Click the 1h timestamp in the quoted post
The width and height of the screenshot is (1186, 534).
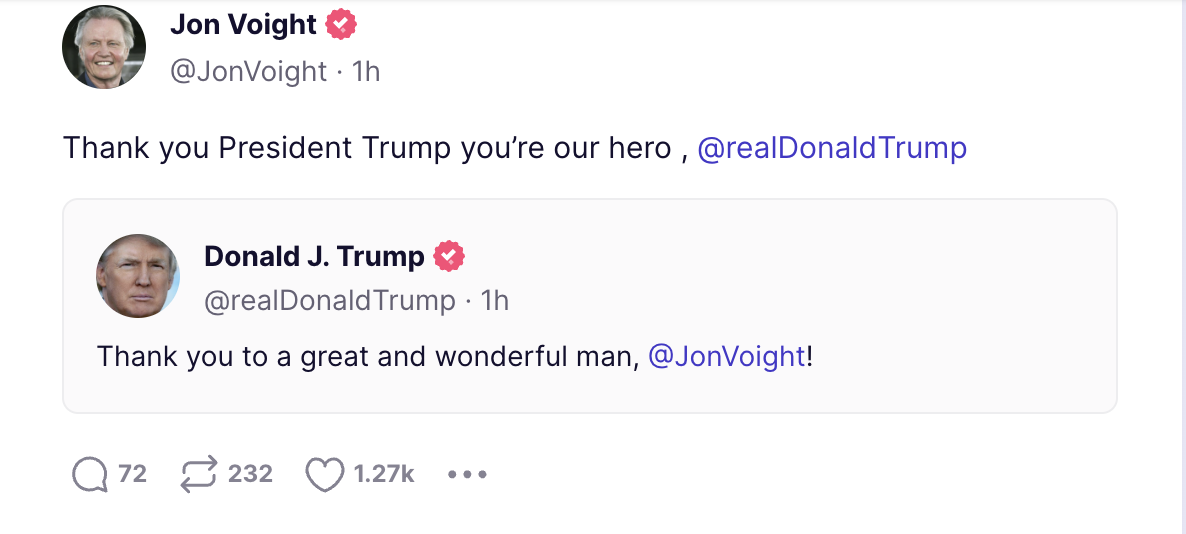[x=495, y=300]
